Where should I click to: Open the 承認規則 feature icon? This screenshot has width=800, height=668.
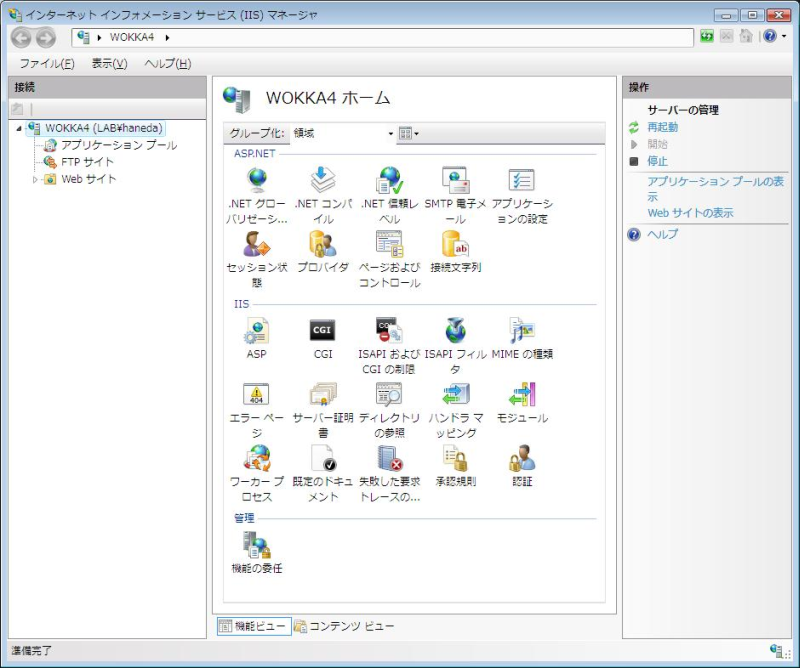(x=456, y=458)
